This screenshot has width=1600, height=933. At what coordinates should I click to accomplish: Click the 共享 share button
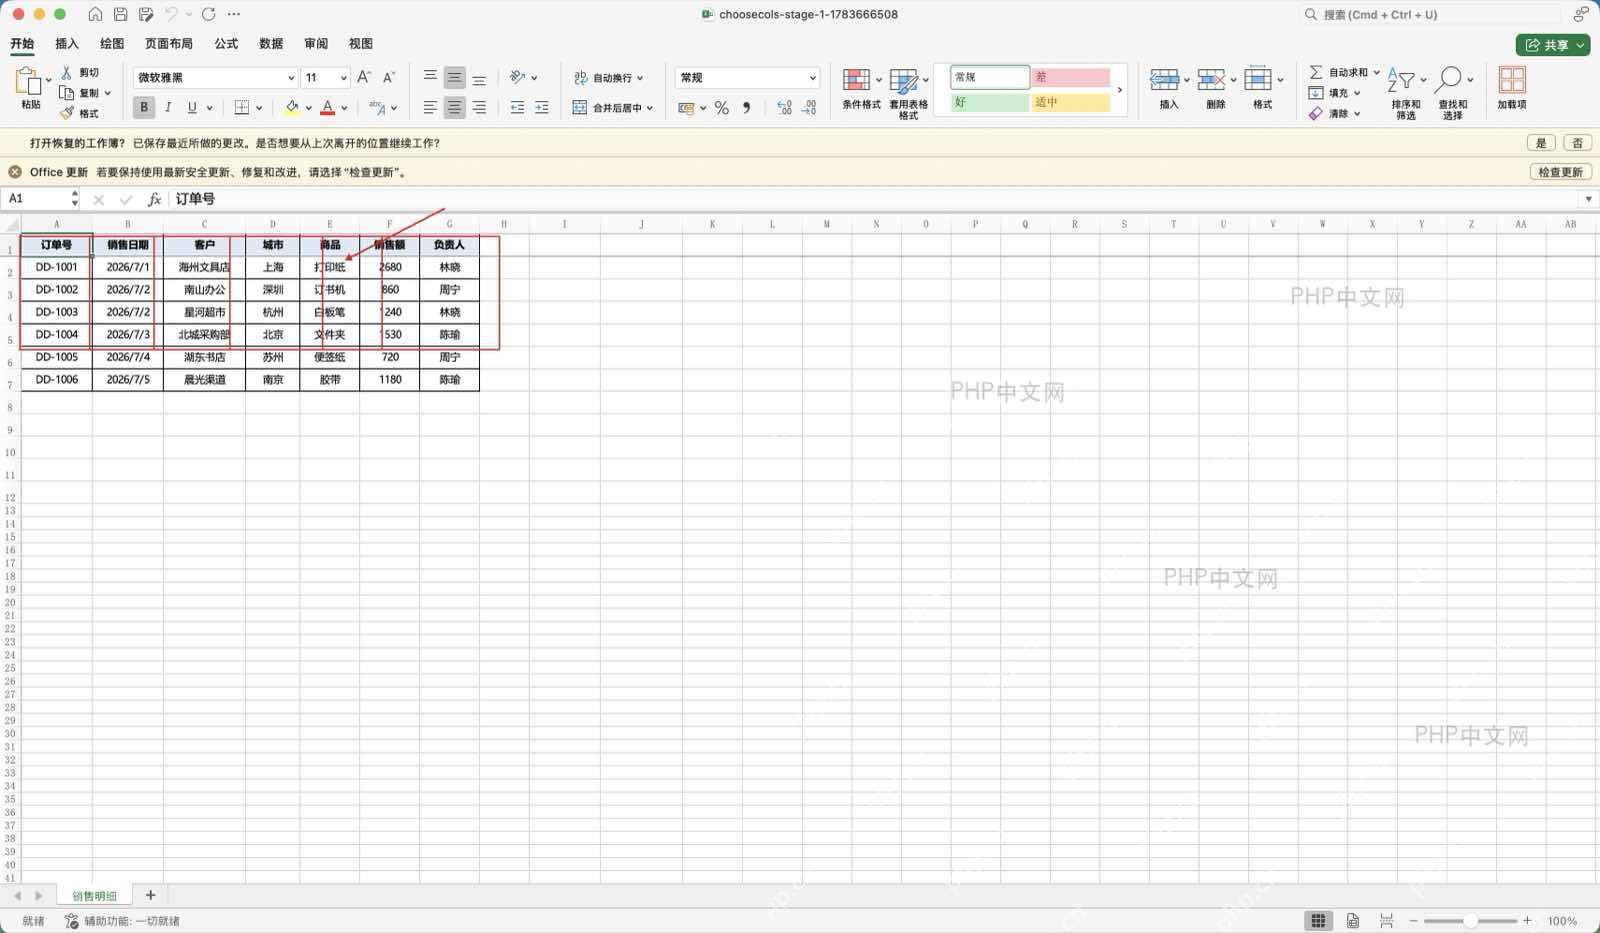(x=1552, y=45)
